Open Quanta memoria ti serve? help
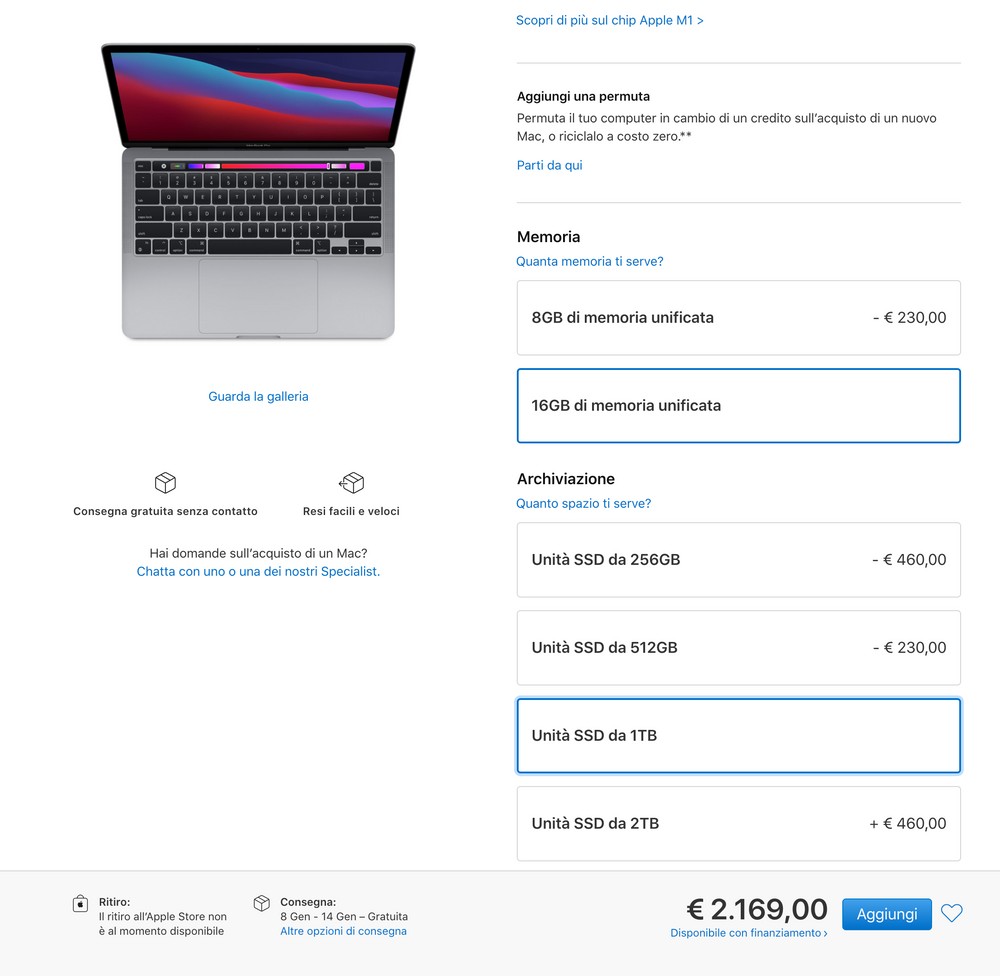1000x976 pixels. click(590, 262)
